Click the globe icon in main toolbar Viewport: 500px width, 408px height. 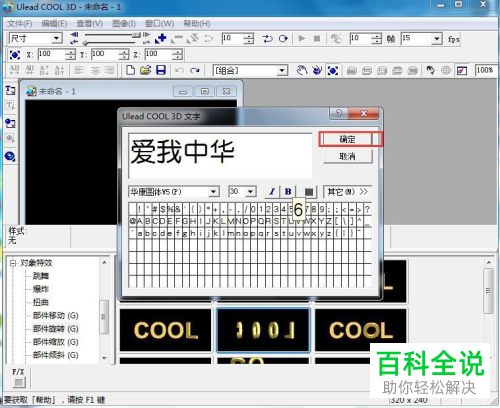[446, 70]
